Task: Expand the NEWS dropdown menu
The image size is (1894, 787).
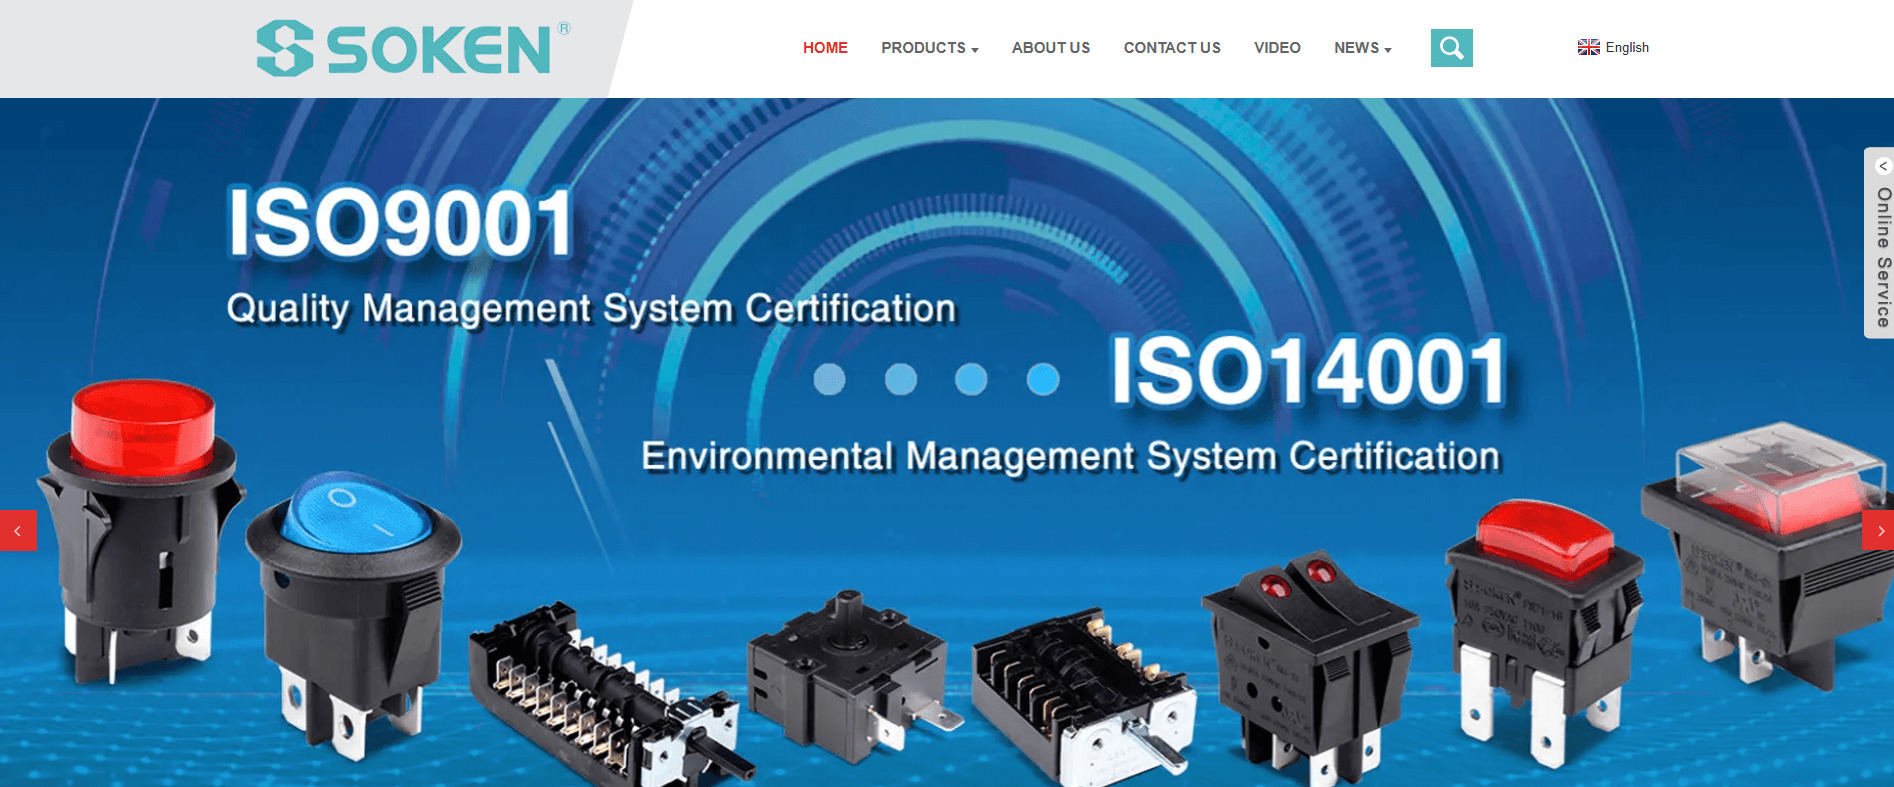Action: click(1362, 48)
